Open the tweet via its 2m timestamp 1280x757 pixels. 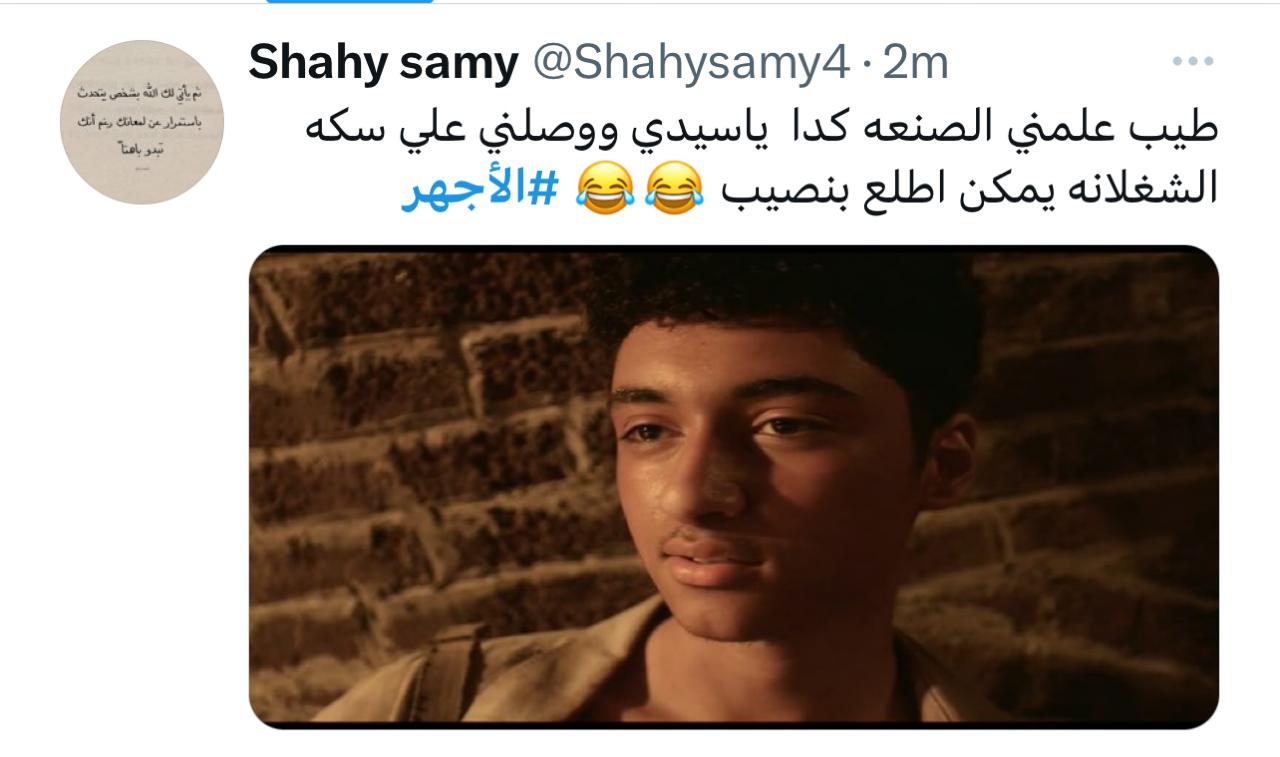tap(915, 64)
